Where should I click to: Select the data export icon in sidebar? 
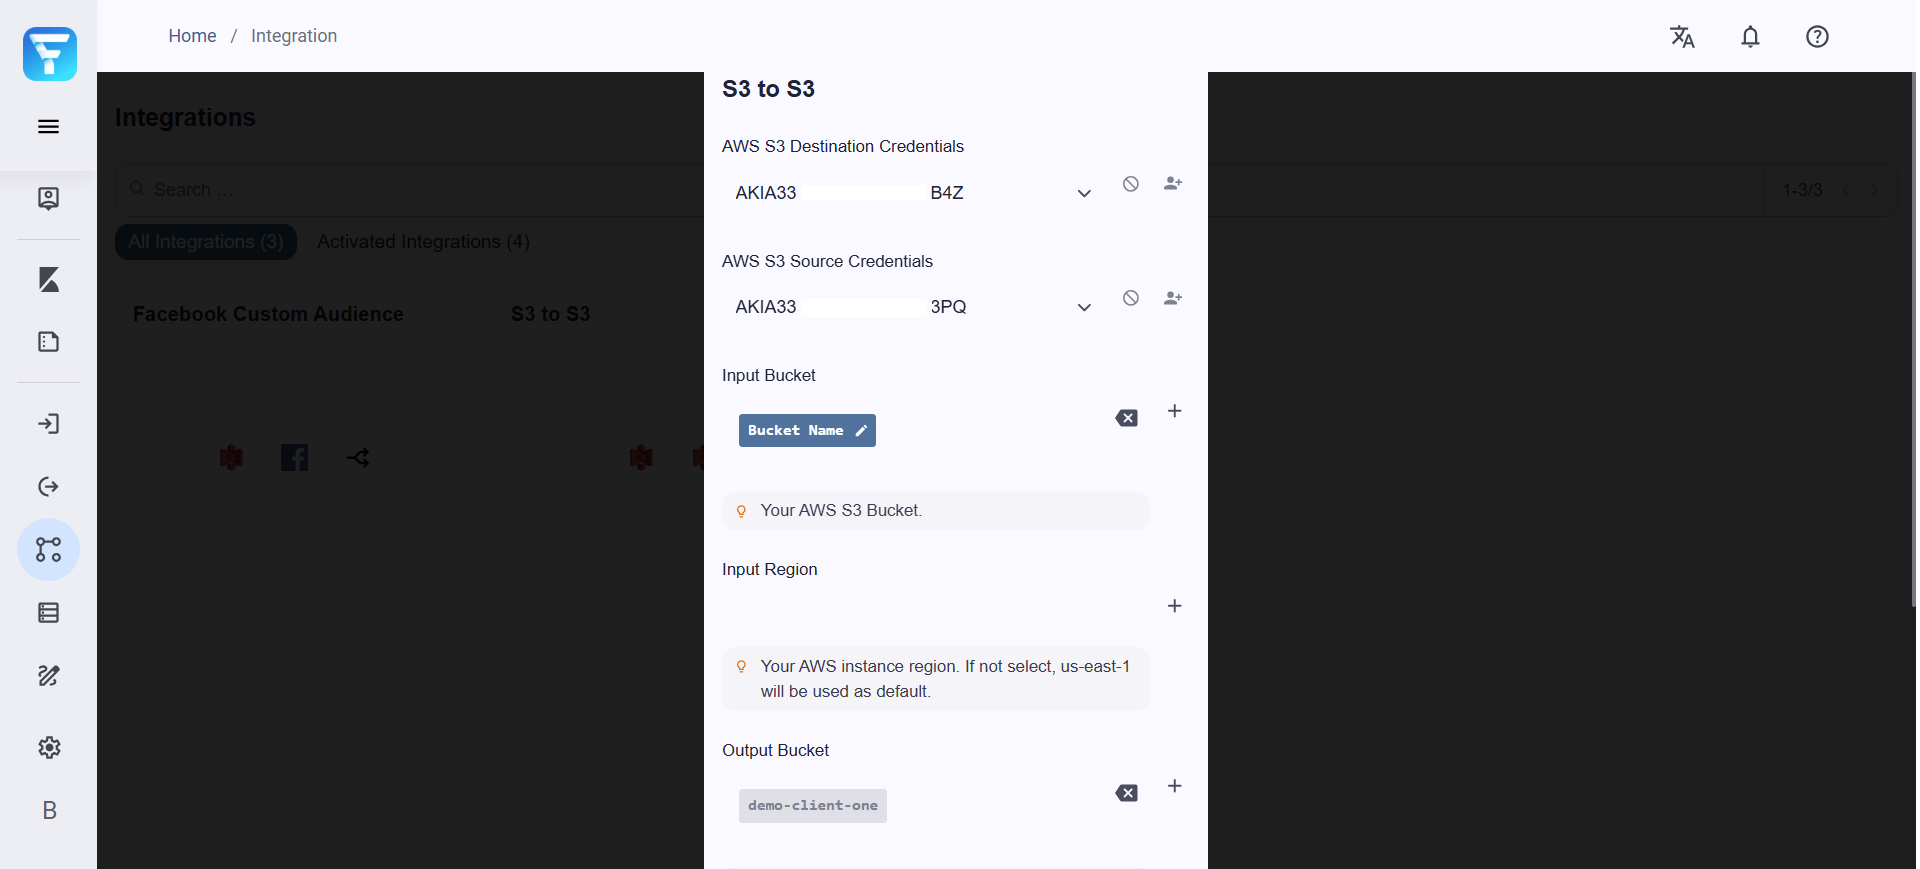point(48,487)
